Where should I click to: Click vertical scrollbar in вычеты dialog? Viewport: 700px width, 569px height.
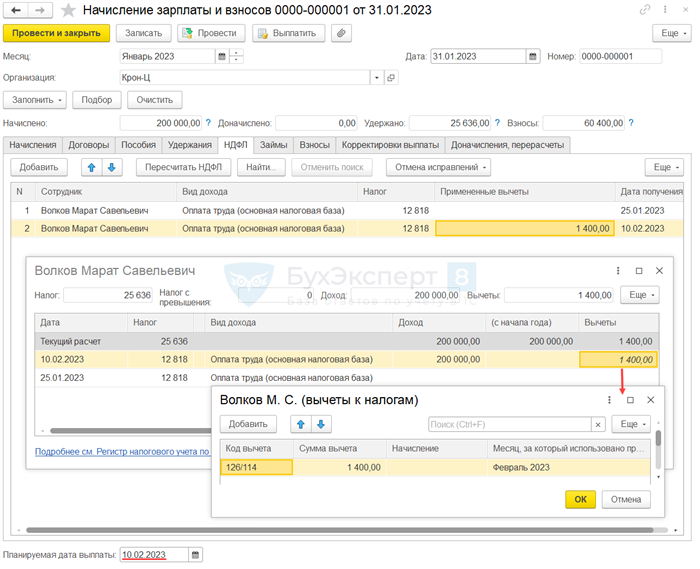coord(658,439)
